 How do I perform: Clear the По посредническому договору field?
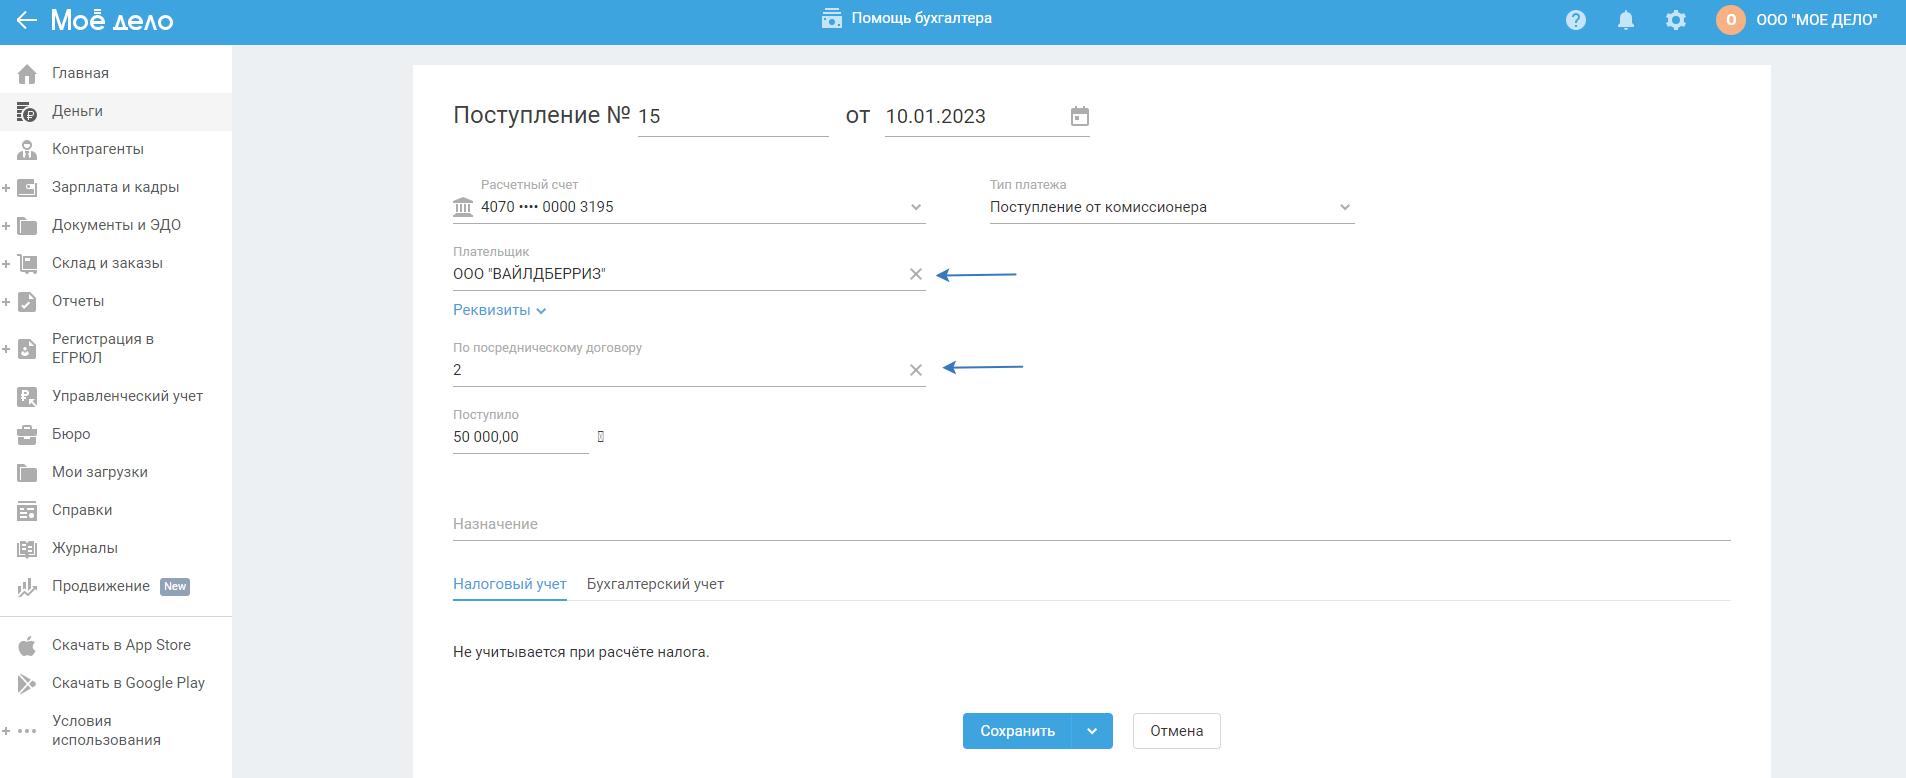tap(916, 370)
